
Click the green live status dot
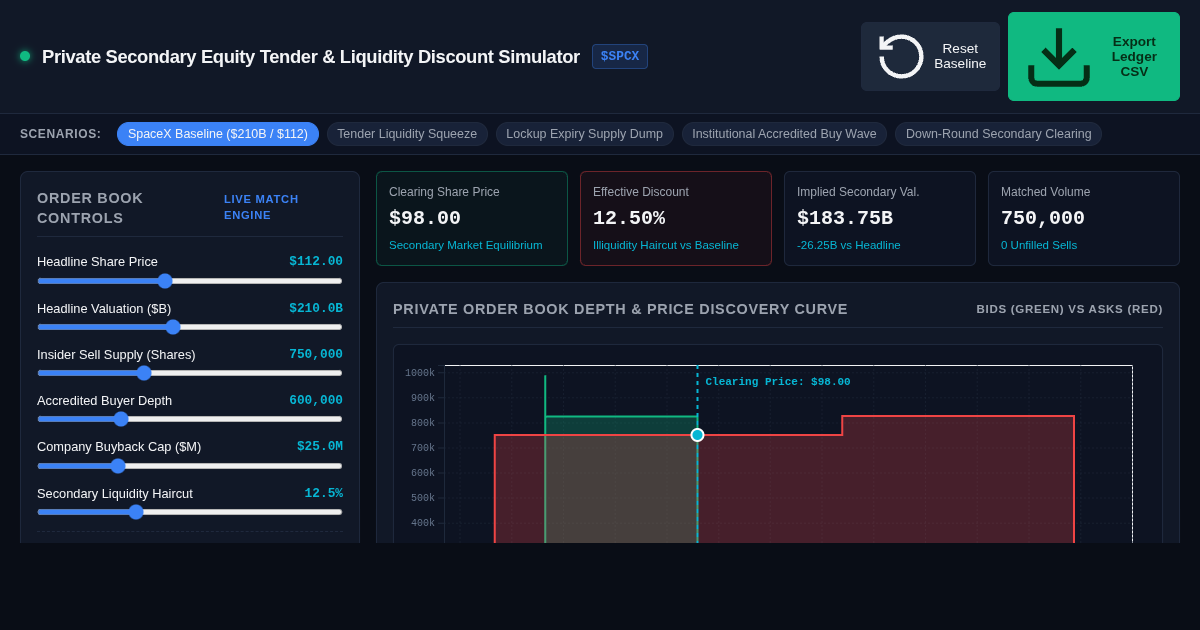coord(25,56)
